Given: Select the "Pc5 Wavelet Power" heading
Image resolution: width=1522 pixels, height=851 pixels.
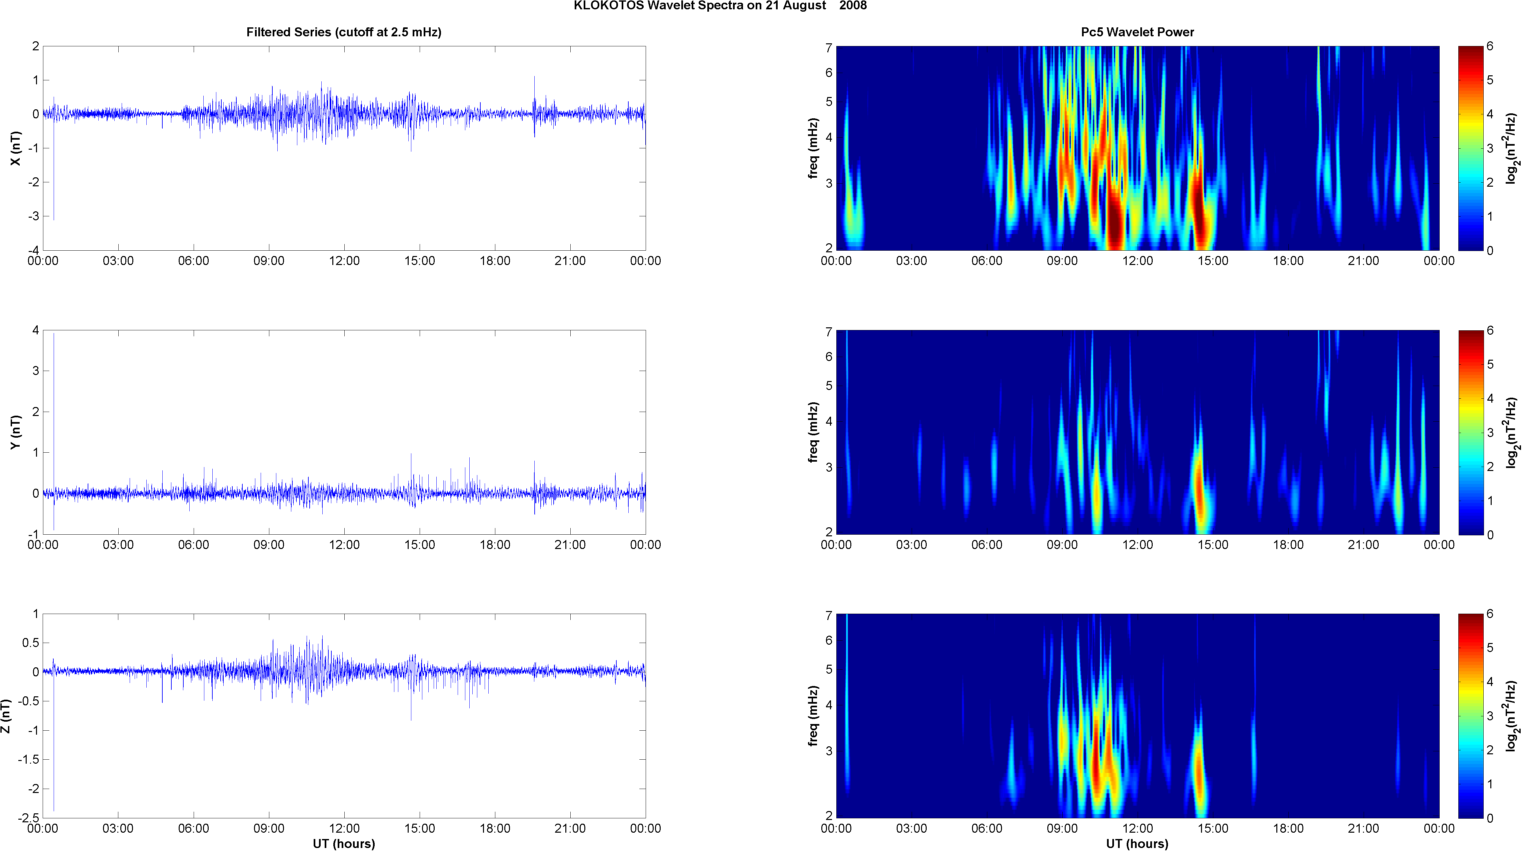Looking at the screenshot, I should tap(1137, 32).
